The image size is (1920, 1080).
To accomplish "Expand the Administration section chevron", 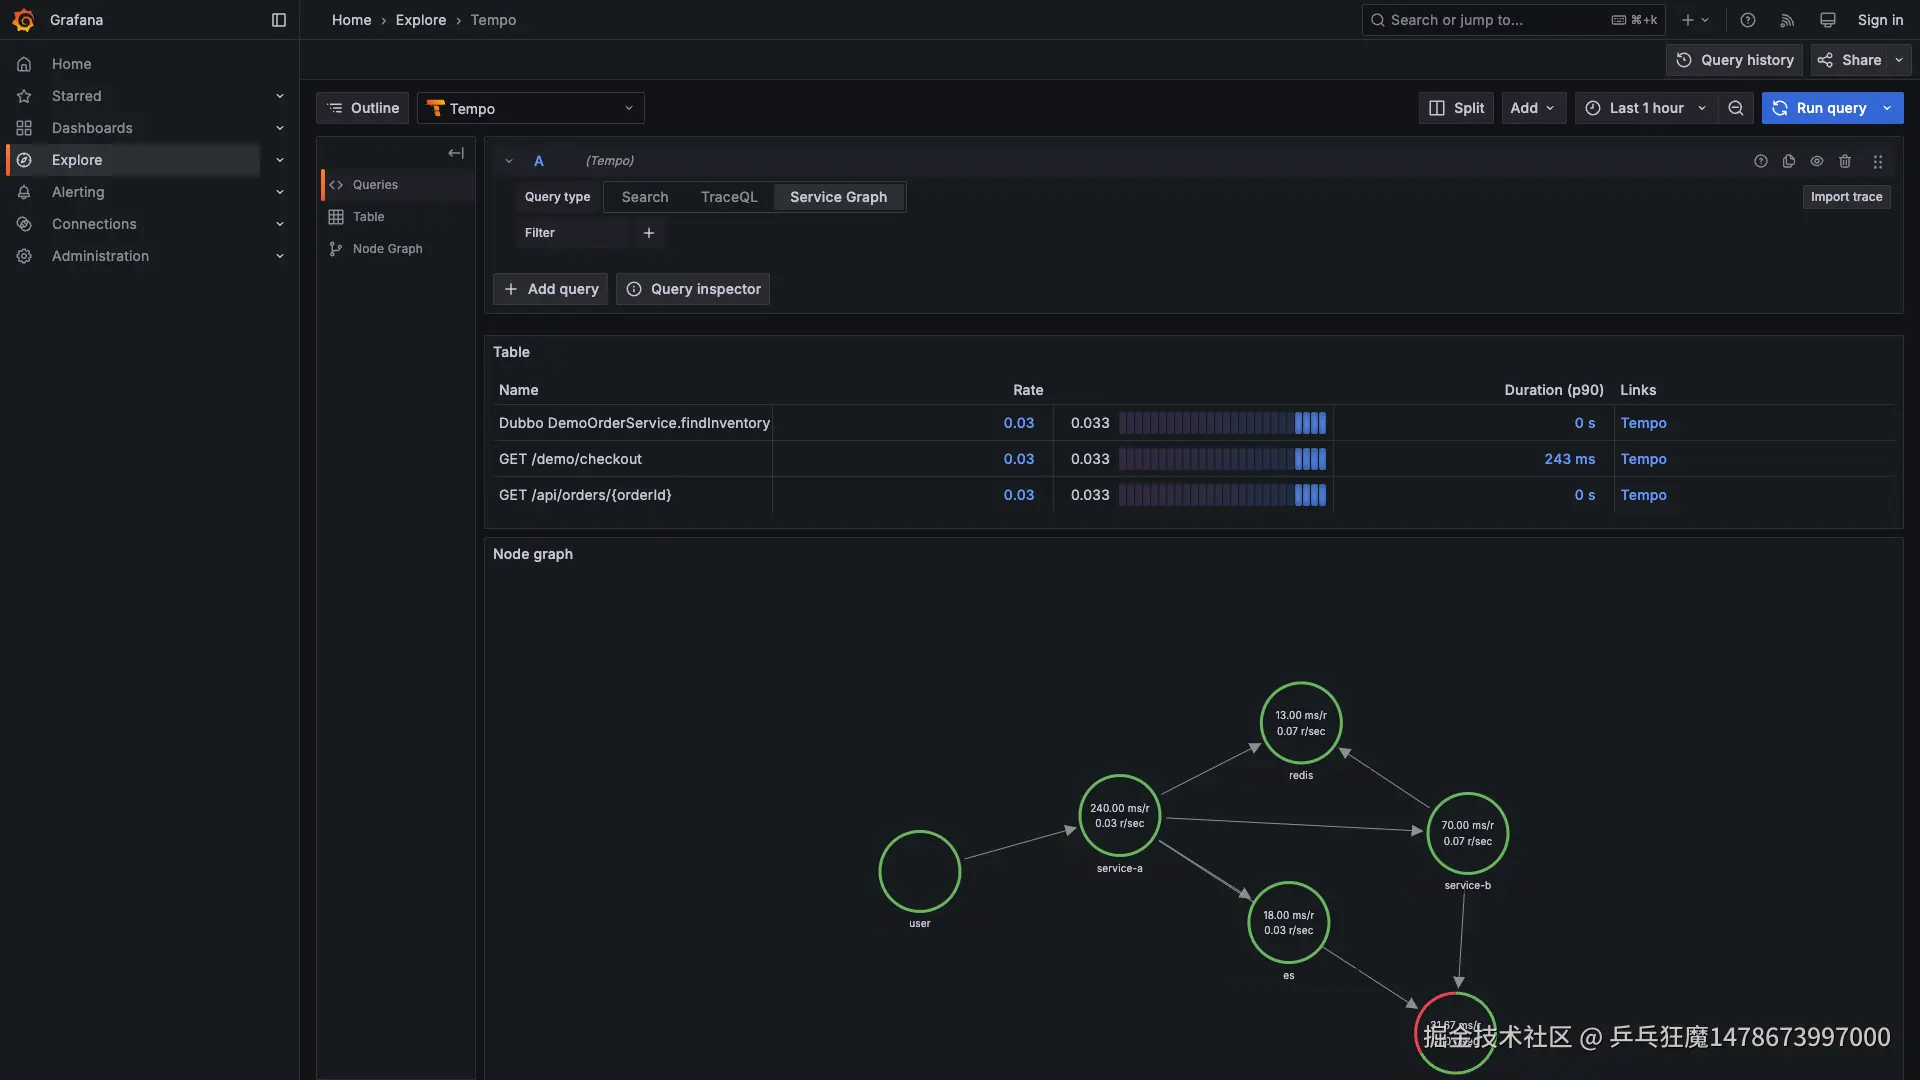I will 280,256.
